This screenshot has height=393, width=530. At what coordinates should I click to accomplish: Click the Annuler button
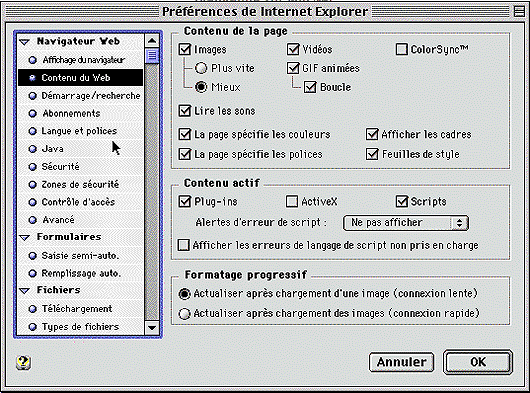click(x=402, y=362)
